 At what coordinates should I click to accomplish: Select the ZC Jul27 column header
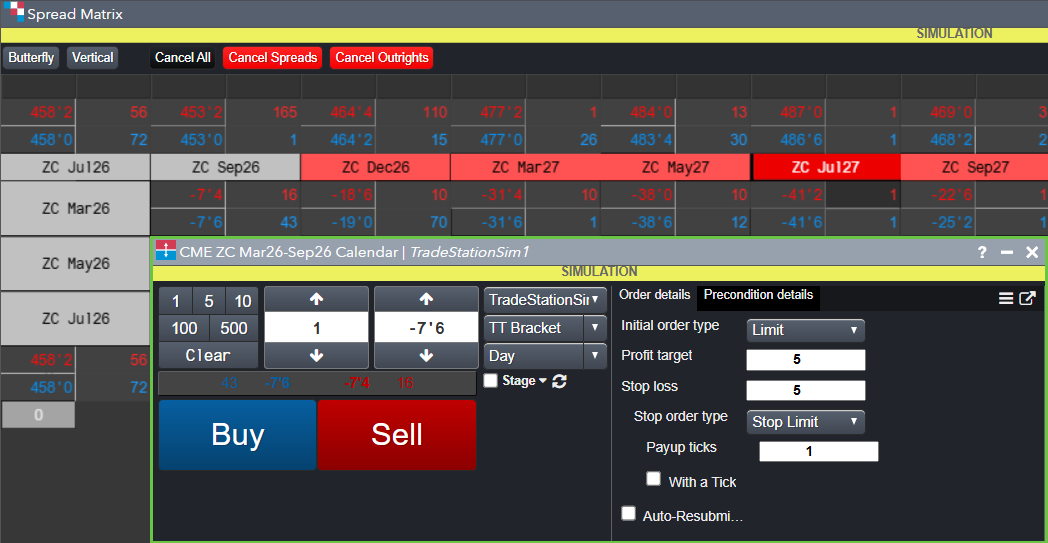click(825, 167)
